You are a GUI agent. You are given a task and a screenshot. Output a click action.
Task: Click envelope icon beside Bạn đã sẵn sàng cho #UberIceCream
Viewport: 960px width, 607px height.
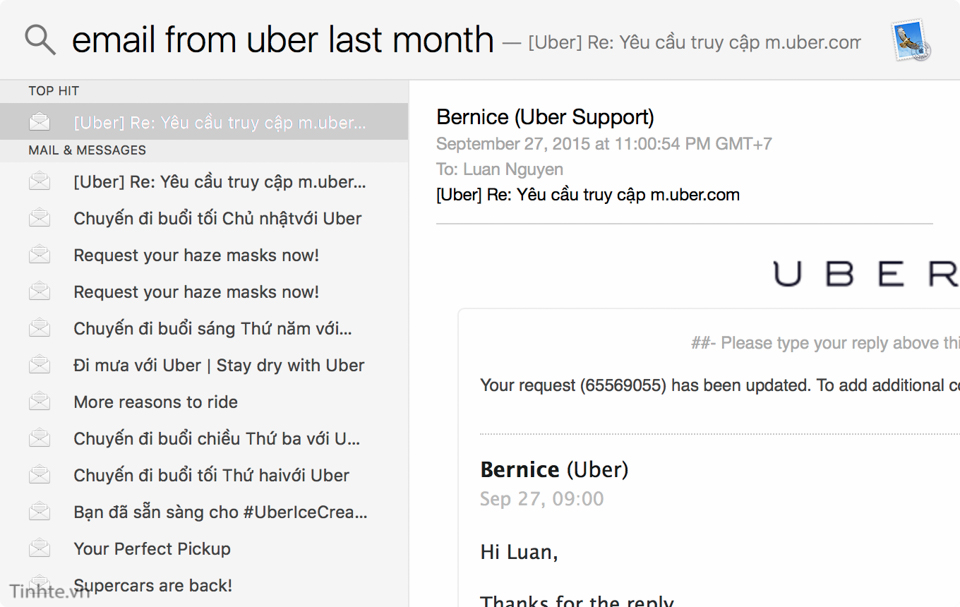[39, 511]
